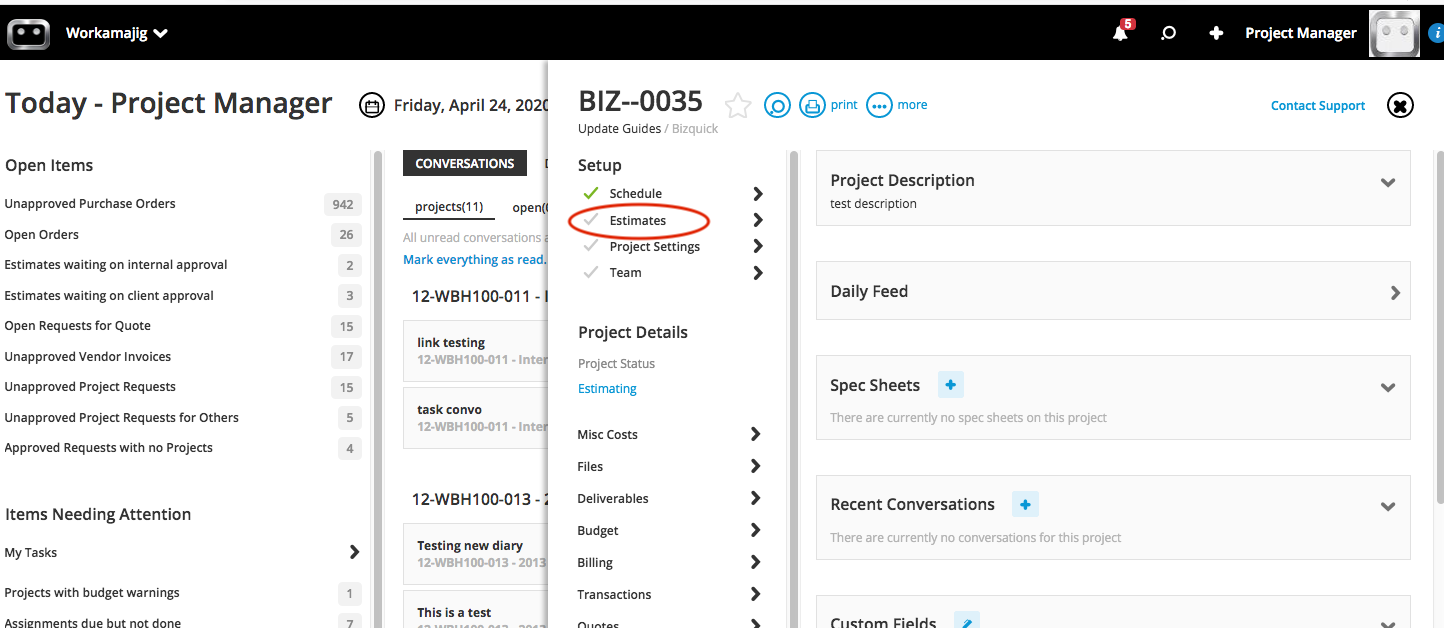This screenshot has width=1444, height=628.
Task: Click the 942 count badge
Action: (x=343, y=204)
